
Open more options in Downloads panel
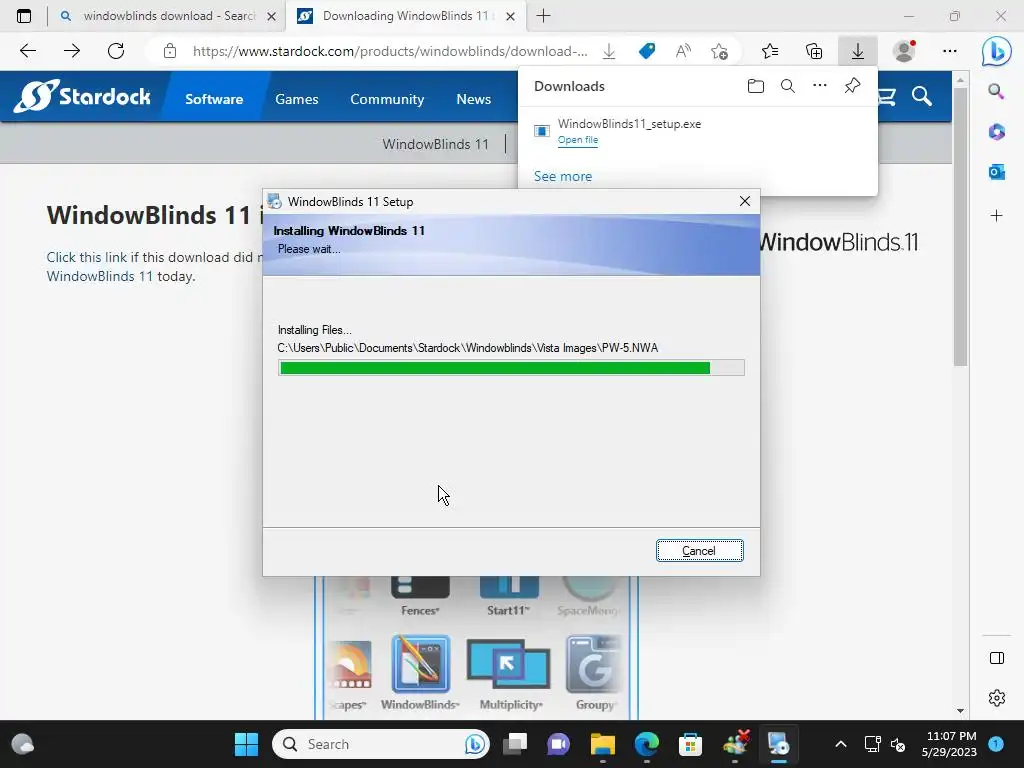click(x=820, y=86)
